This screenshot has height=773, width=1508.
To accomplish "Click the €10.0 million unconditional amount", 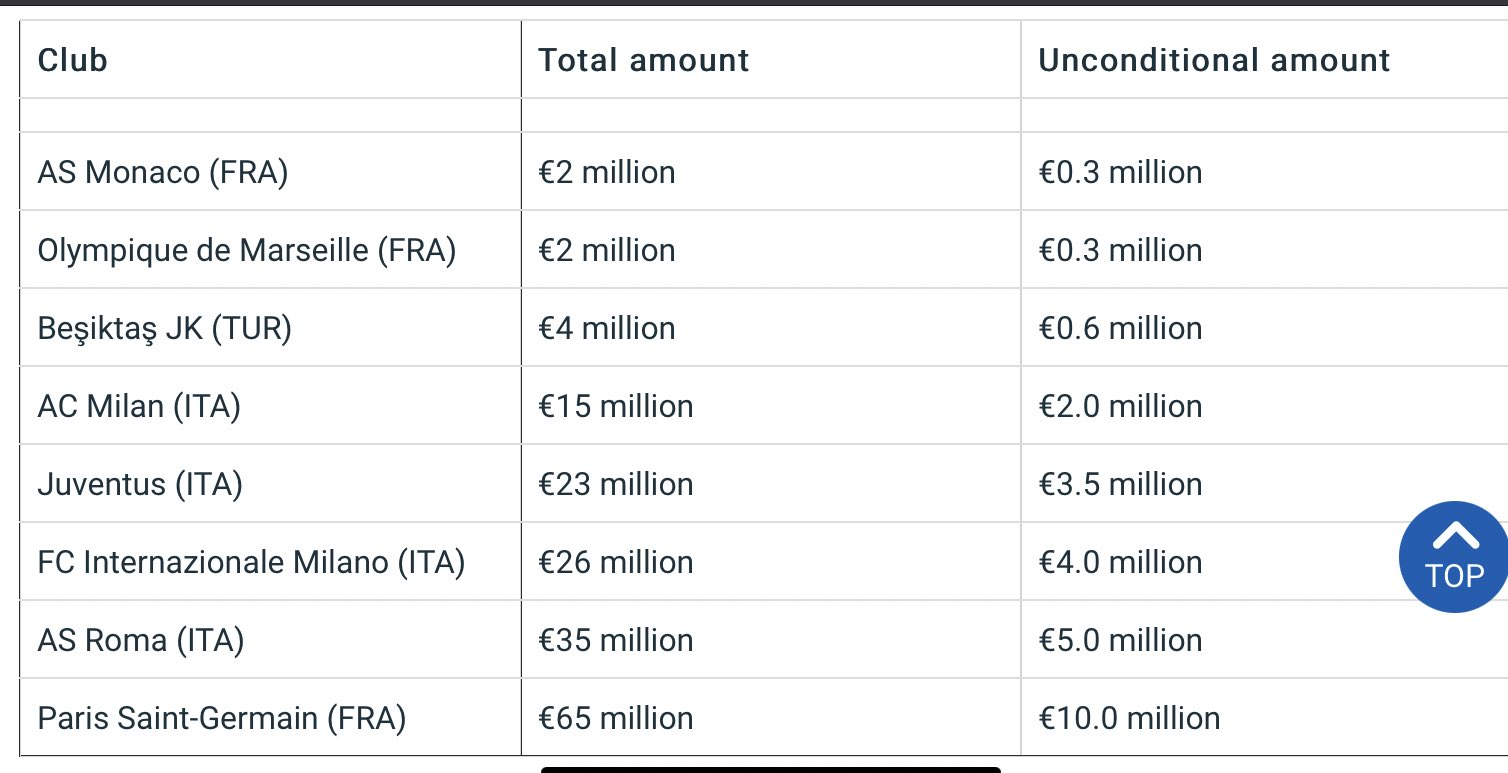I will (x=1129, y=718).
